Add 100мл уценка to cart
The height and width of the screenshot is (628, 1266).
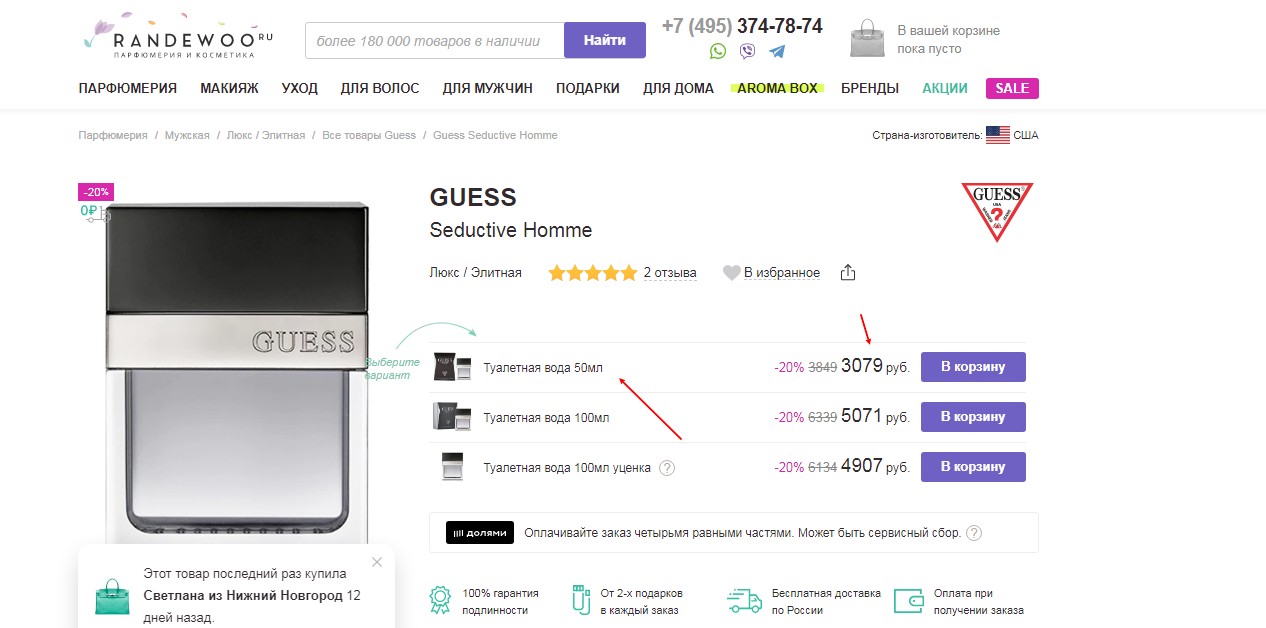click(x=973, y=467)
